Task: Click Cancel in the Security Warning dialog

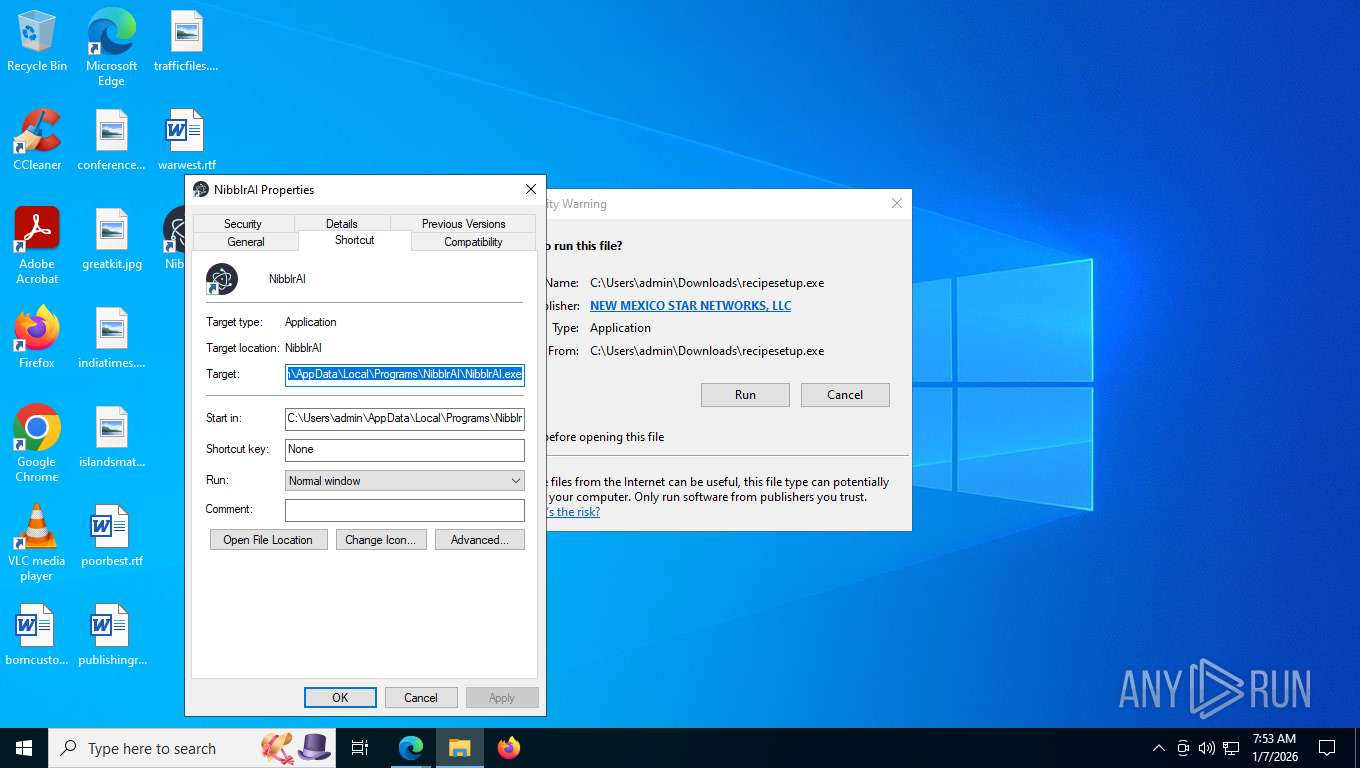Action: 845,395
